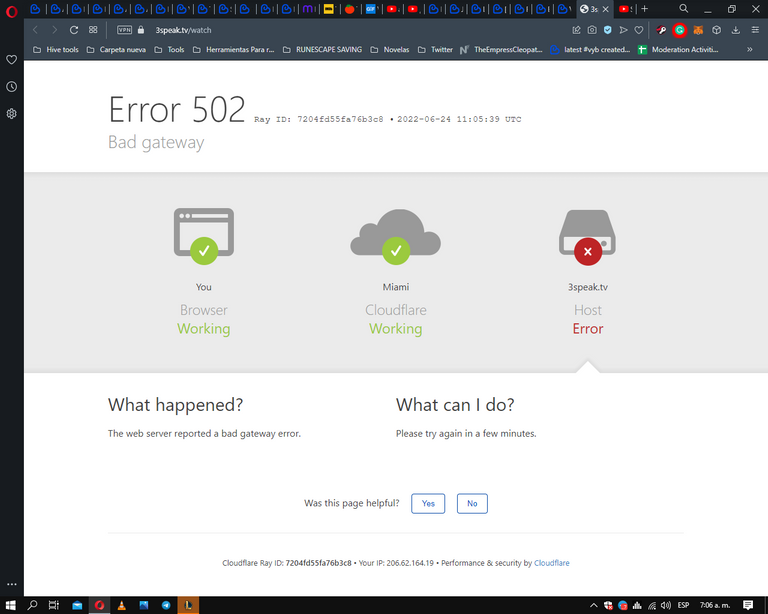The width and height of the screenshot is (768, 614).
Task: Open a new tab with plus button
Action: tap(645, 9)
